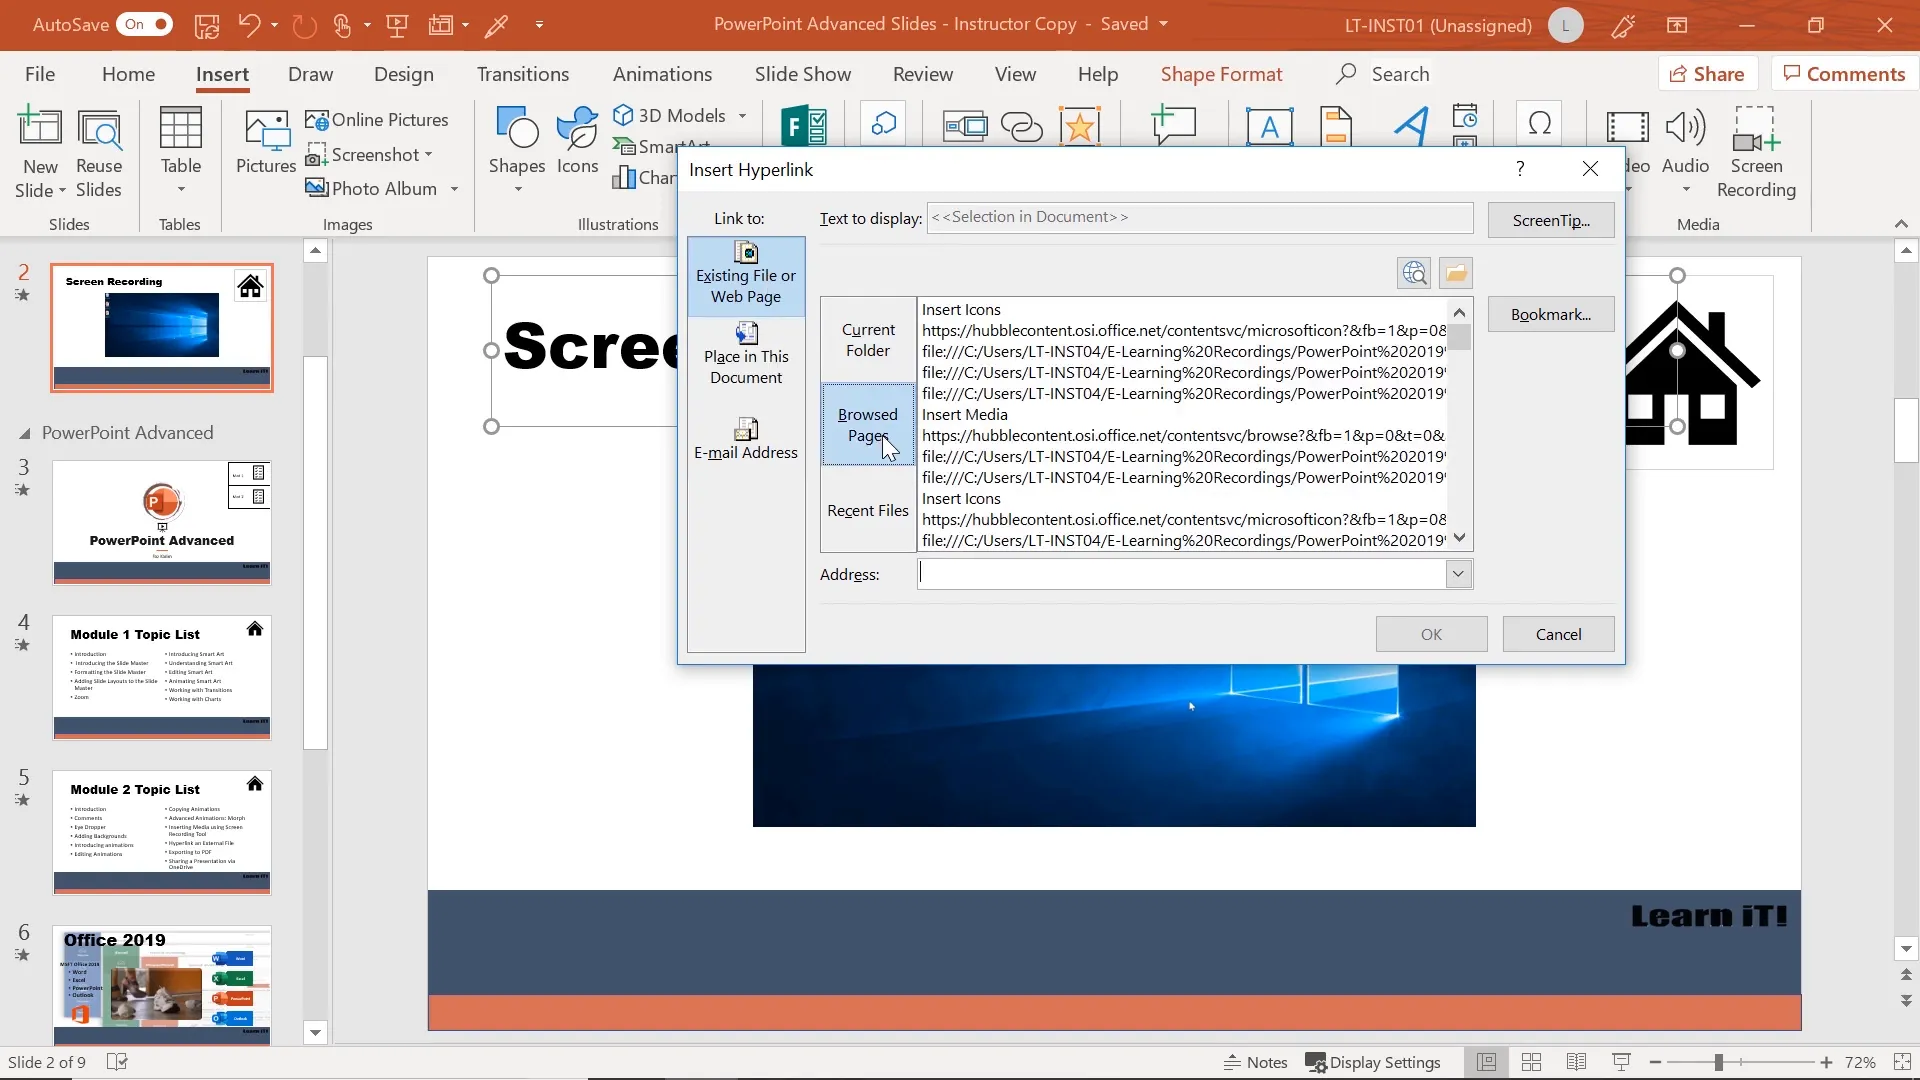Collapse PowerPoint Advanced section
The image size is (1920, 1080).
coord(24,434)
